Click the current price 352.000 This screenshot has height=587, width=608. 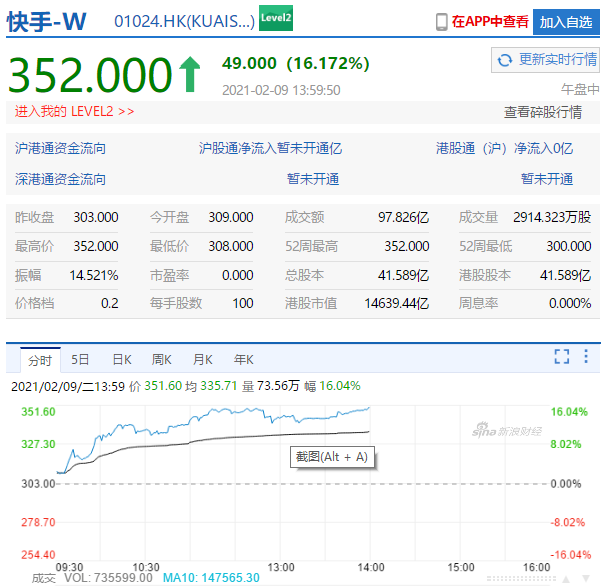(90, 75)
